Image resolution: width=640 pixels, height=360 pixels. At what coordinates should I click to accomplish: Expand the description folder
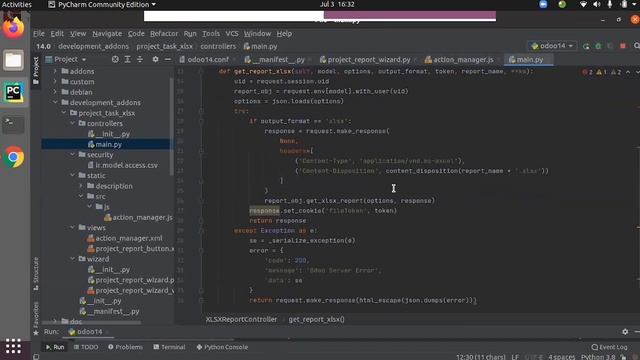point(81,186)
